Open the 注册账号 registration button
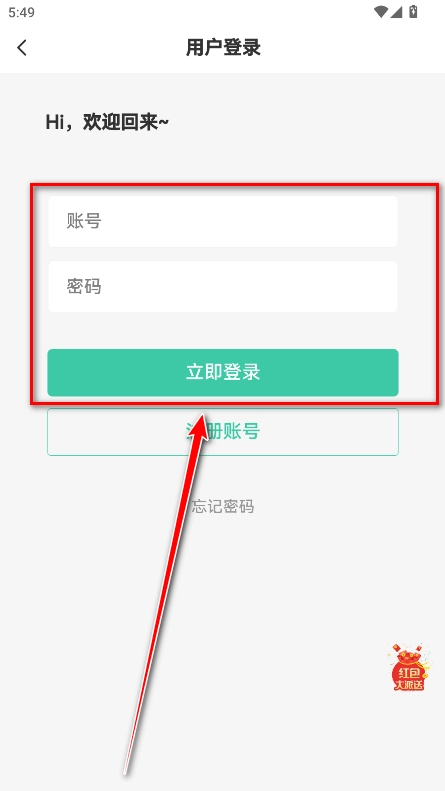Viewport: 445px width, 791px height. tap(222, 432)
